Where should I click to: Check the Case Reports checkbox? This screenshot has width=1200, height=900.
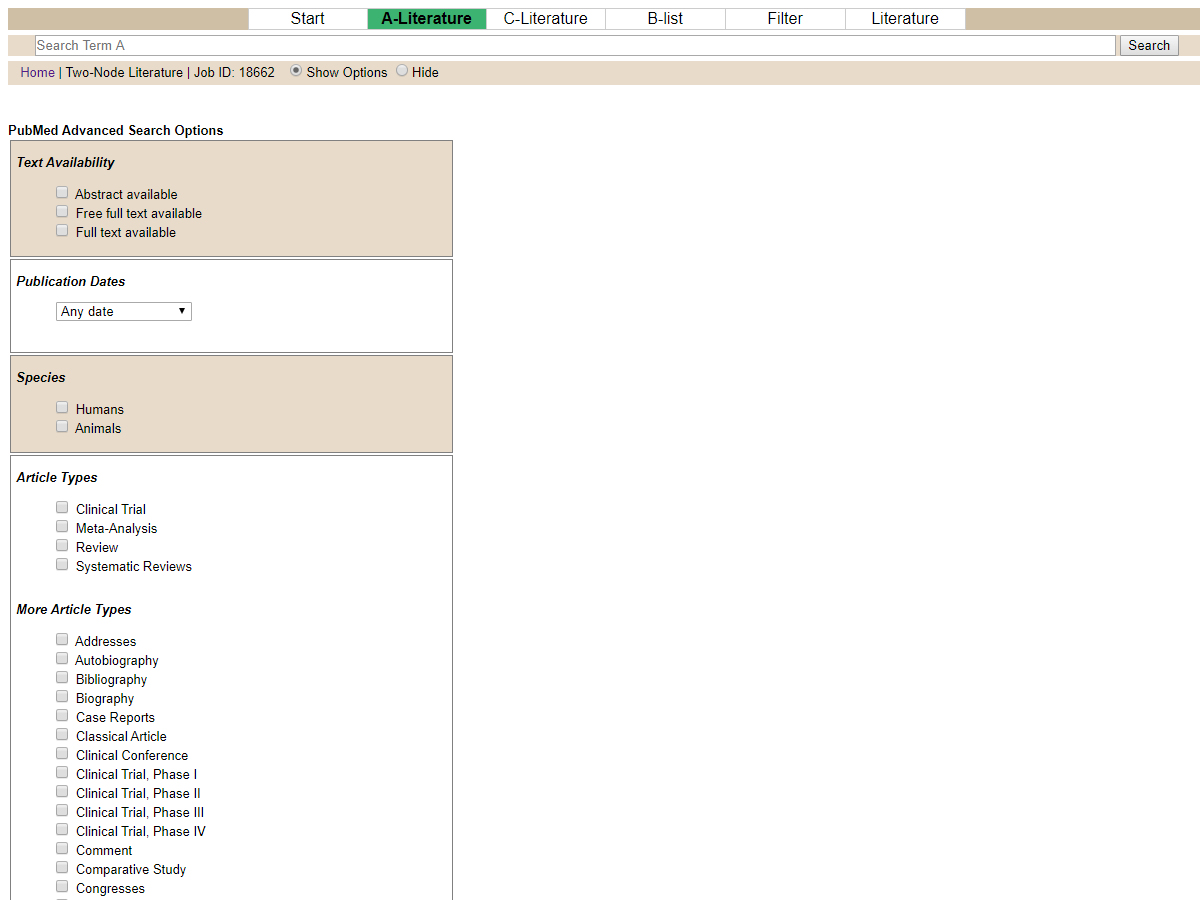pyautogui.click(x=62, y=716)
